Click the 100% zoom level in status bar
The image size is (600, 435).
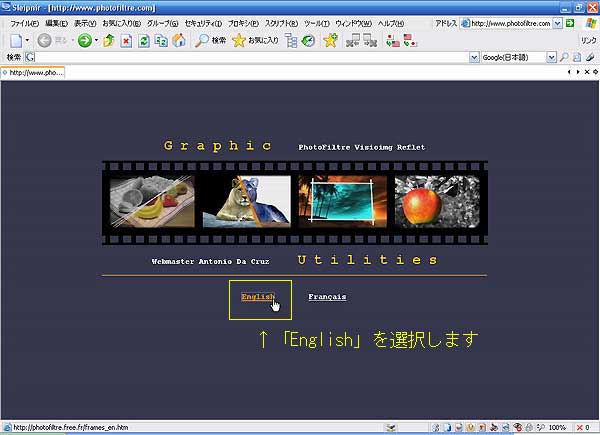(557, 427)
